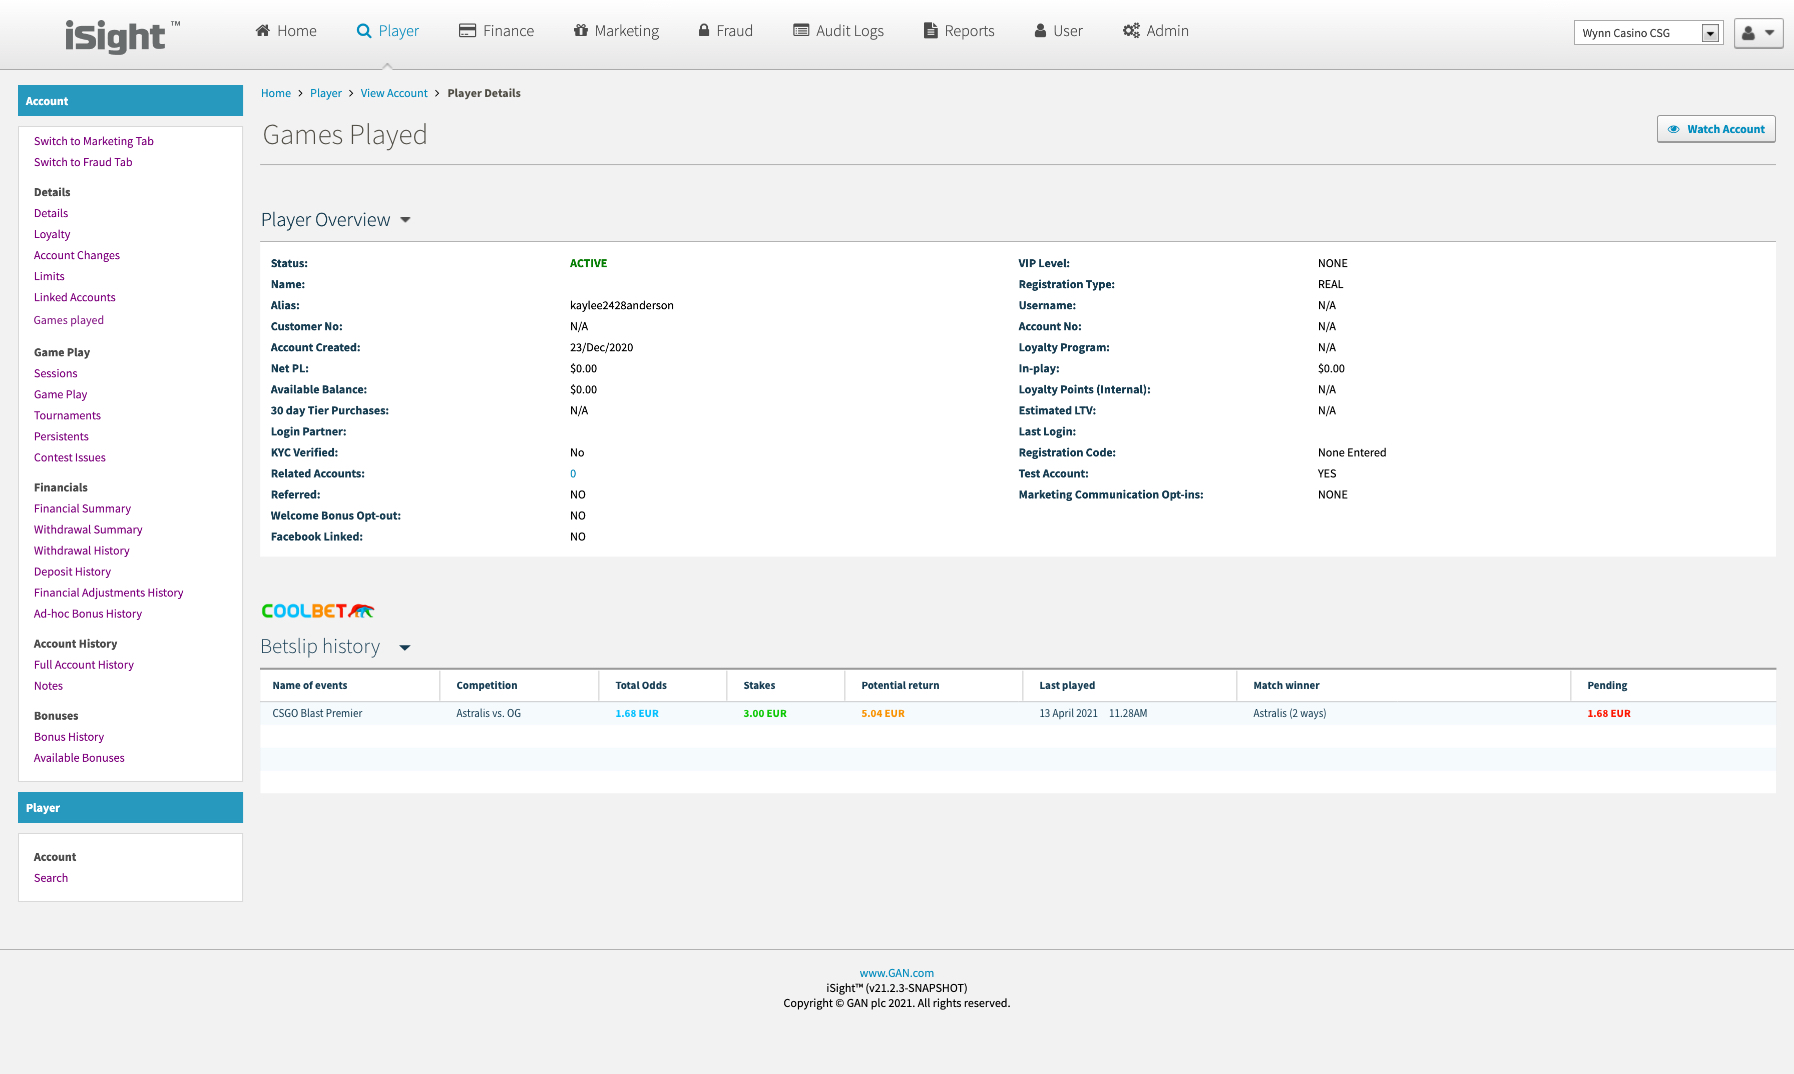
Task: Click the Player magnifier icon
Action: pyautogui.click(x=364, y=31)
